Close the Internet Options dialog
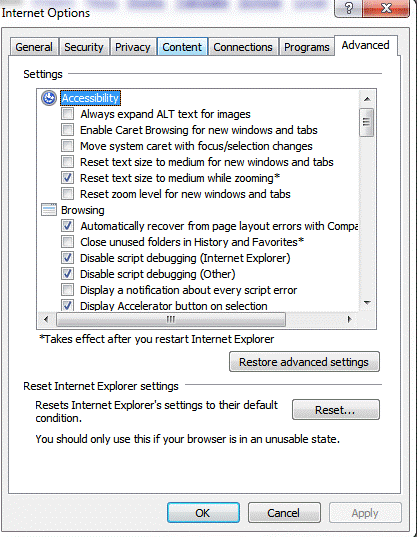The height and width of the screenshot is (537, 417). [386, 8]
